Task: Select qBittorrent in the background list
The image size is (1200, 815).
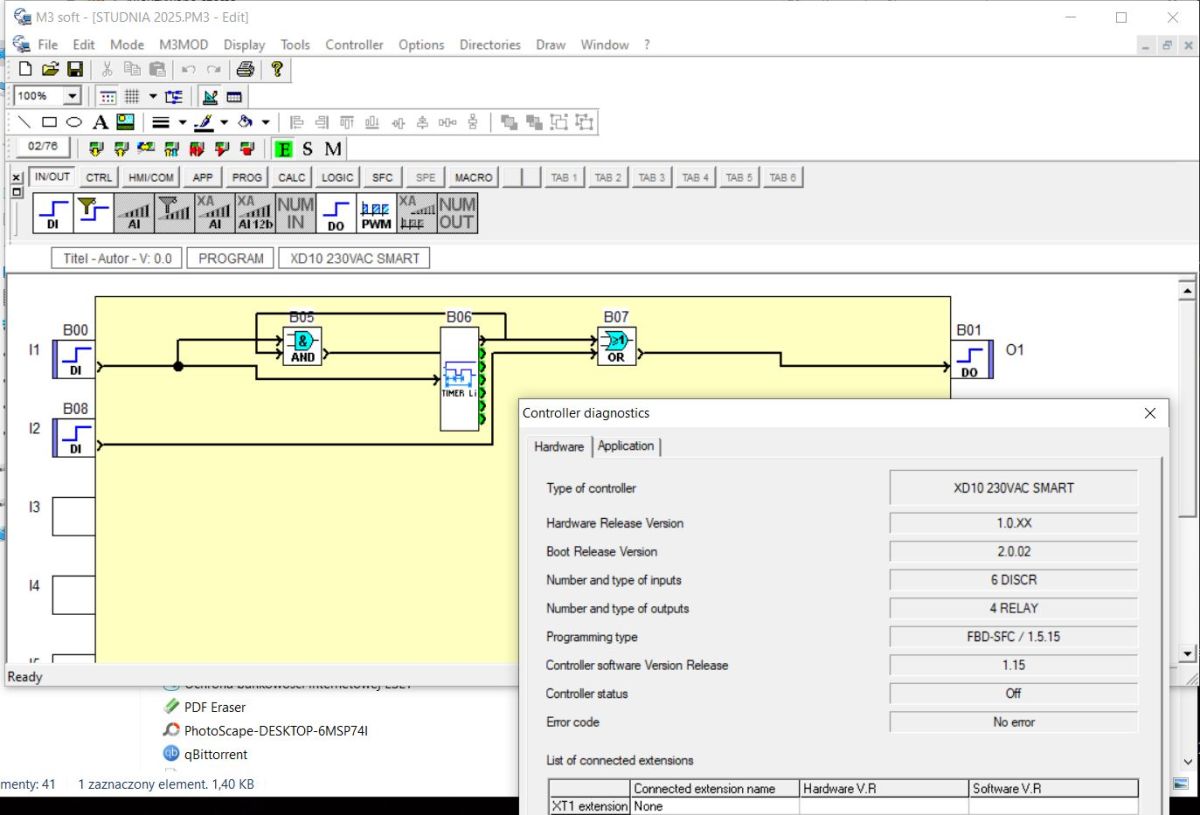Action: pos(216,755)
